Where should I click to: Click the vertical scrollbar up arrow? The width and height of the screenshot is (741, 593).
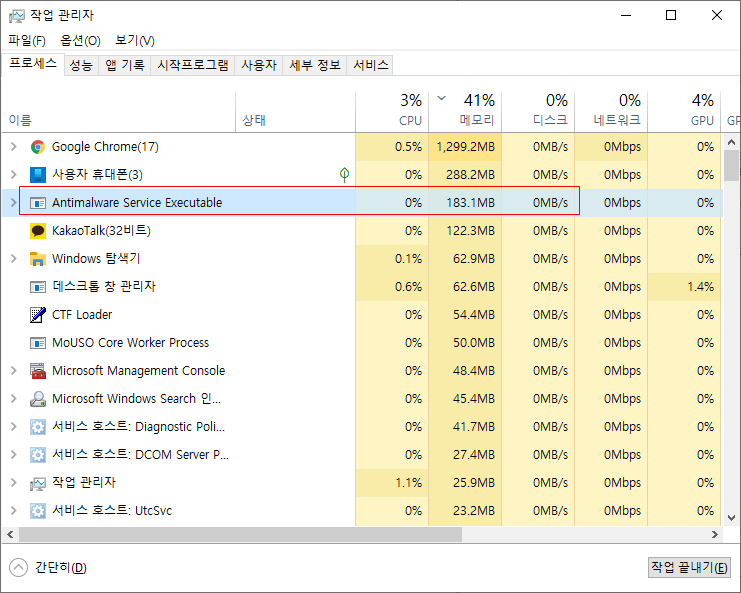pyautogui.click(x=732, y=141)
